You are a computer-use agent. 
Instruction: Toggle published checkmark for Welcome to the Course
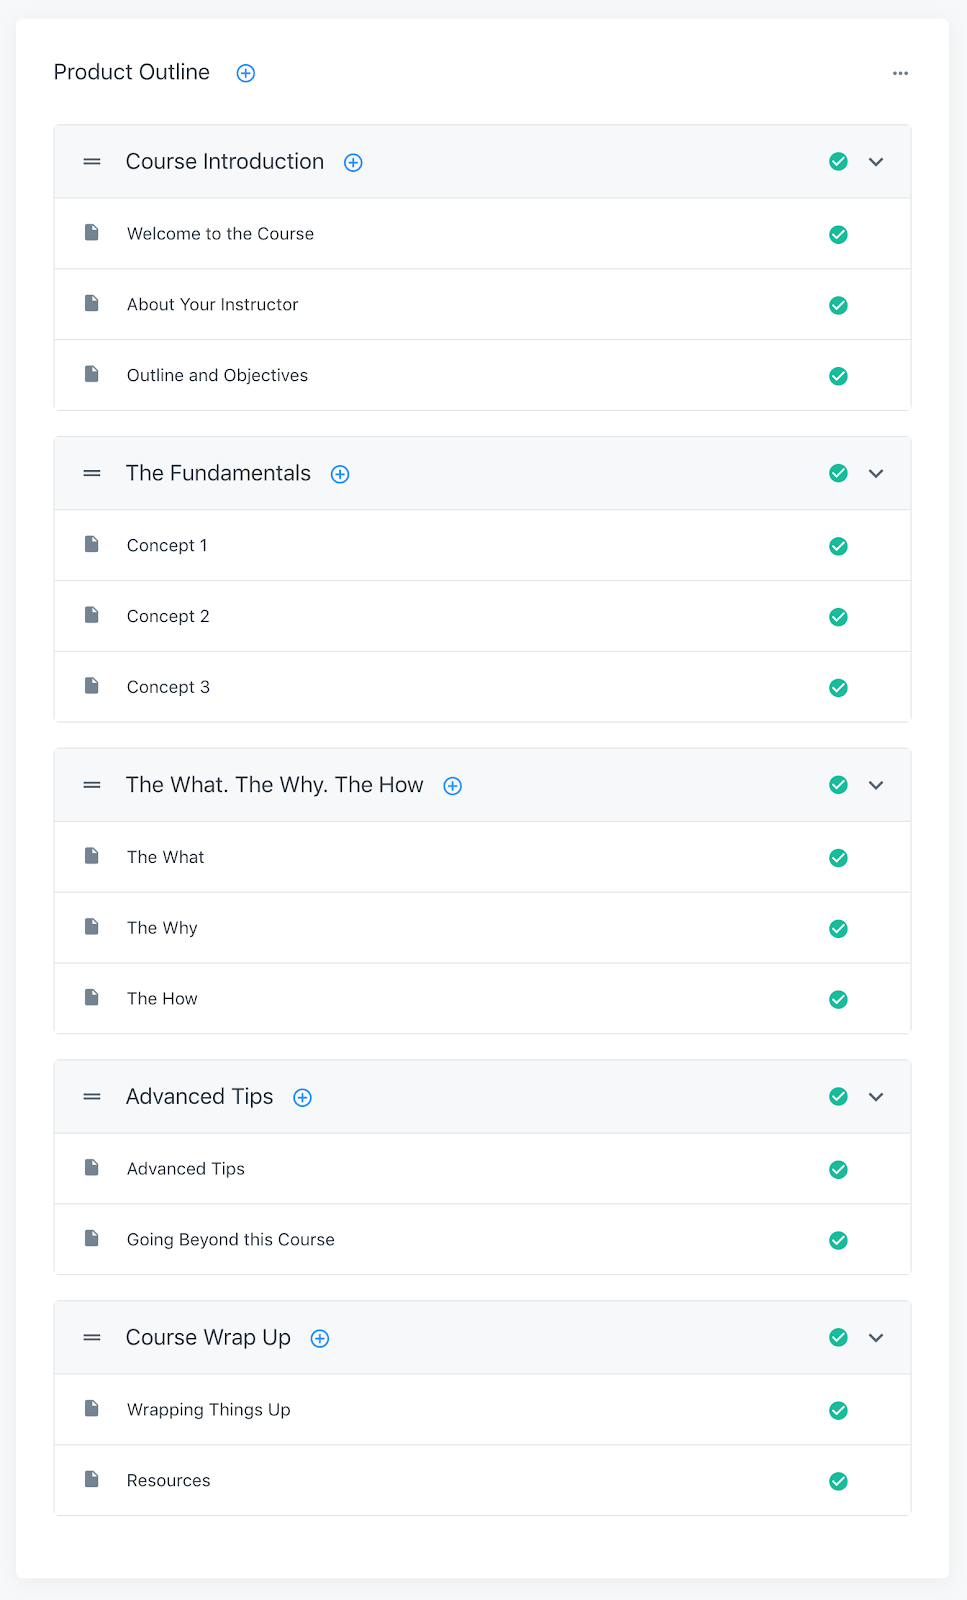pos(838,235)
